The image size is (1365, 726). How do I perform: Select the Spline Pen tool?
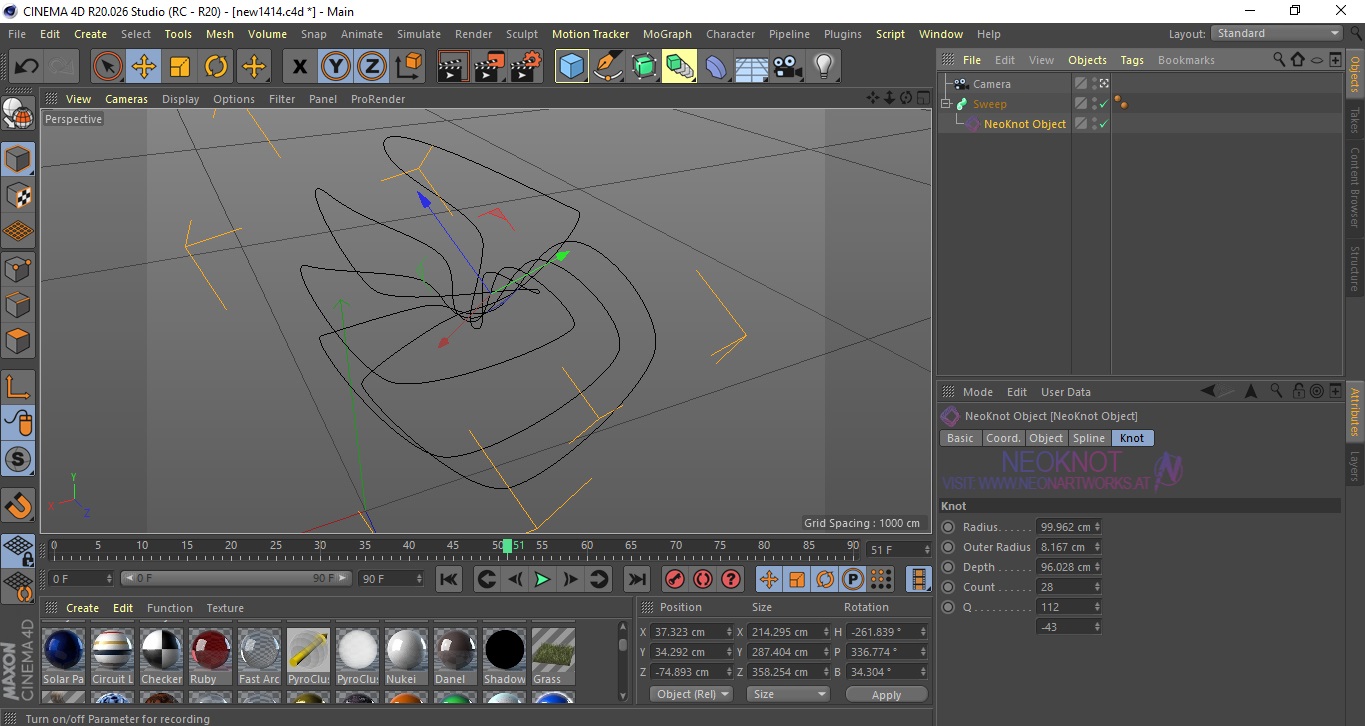608,67
